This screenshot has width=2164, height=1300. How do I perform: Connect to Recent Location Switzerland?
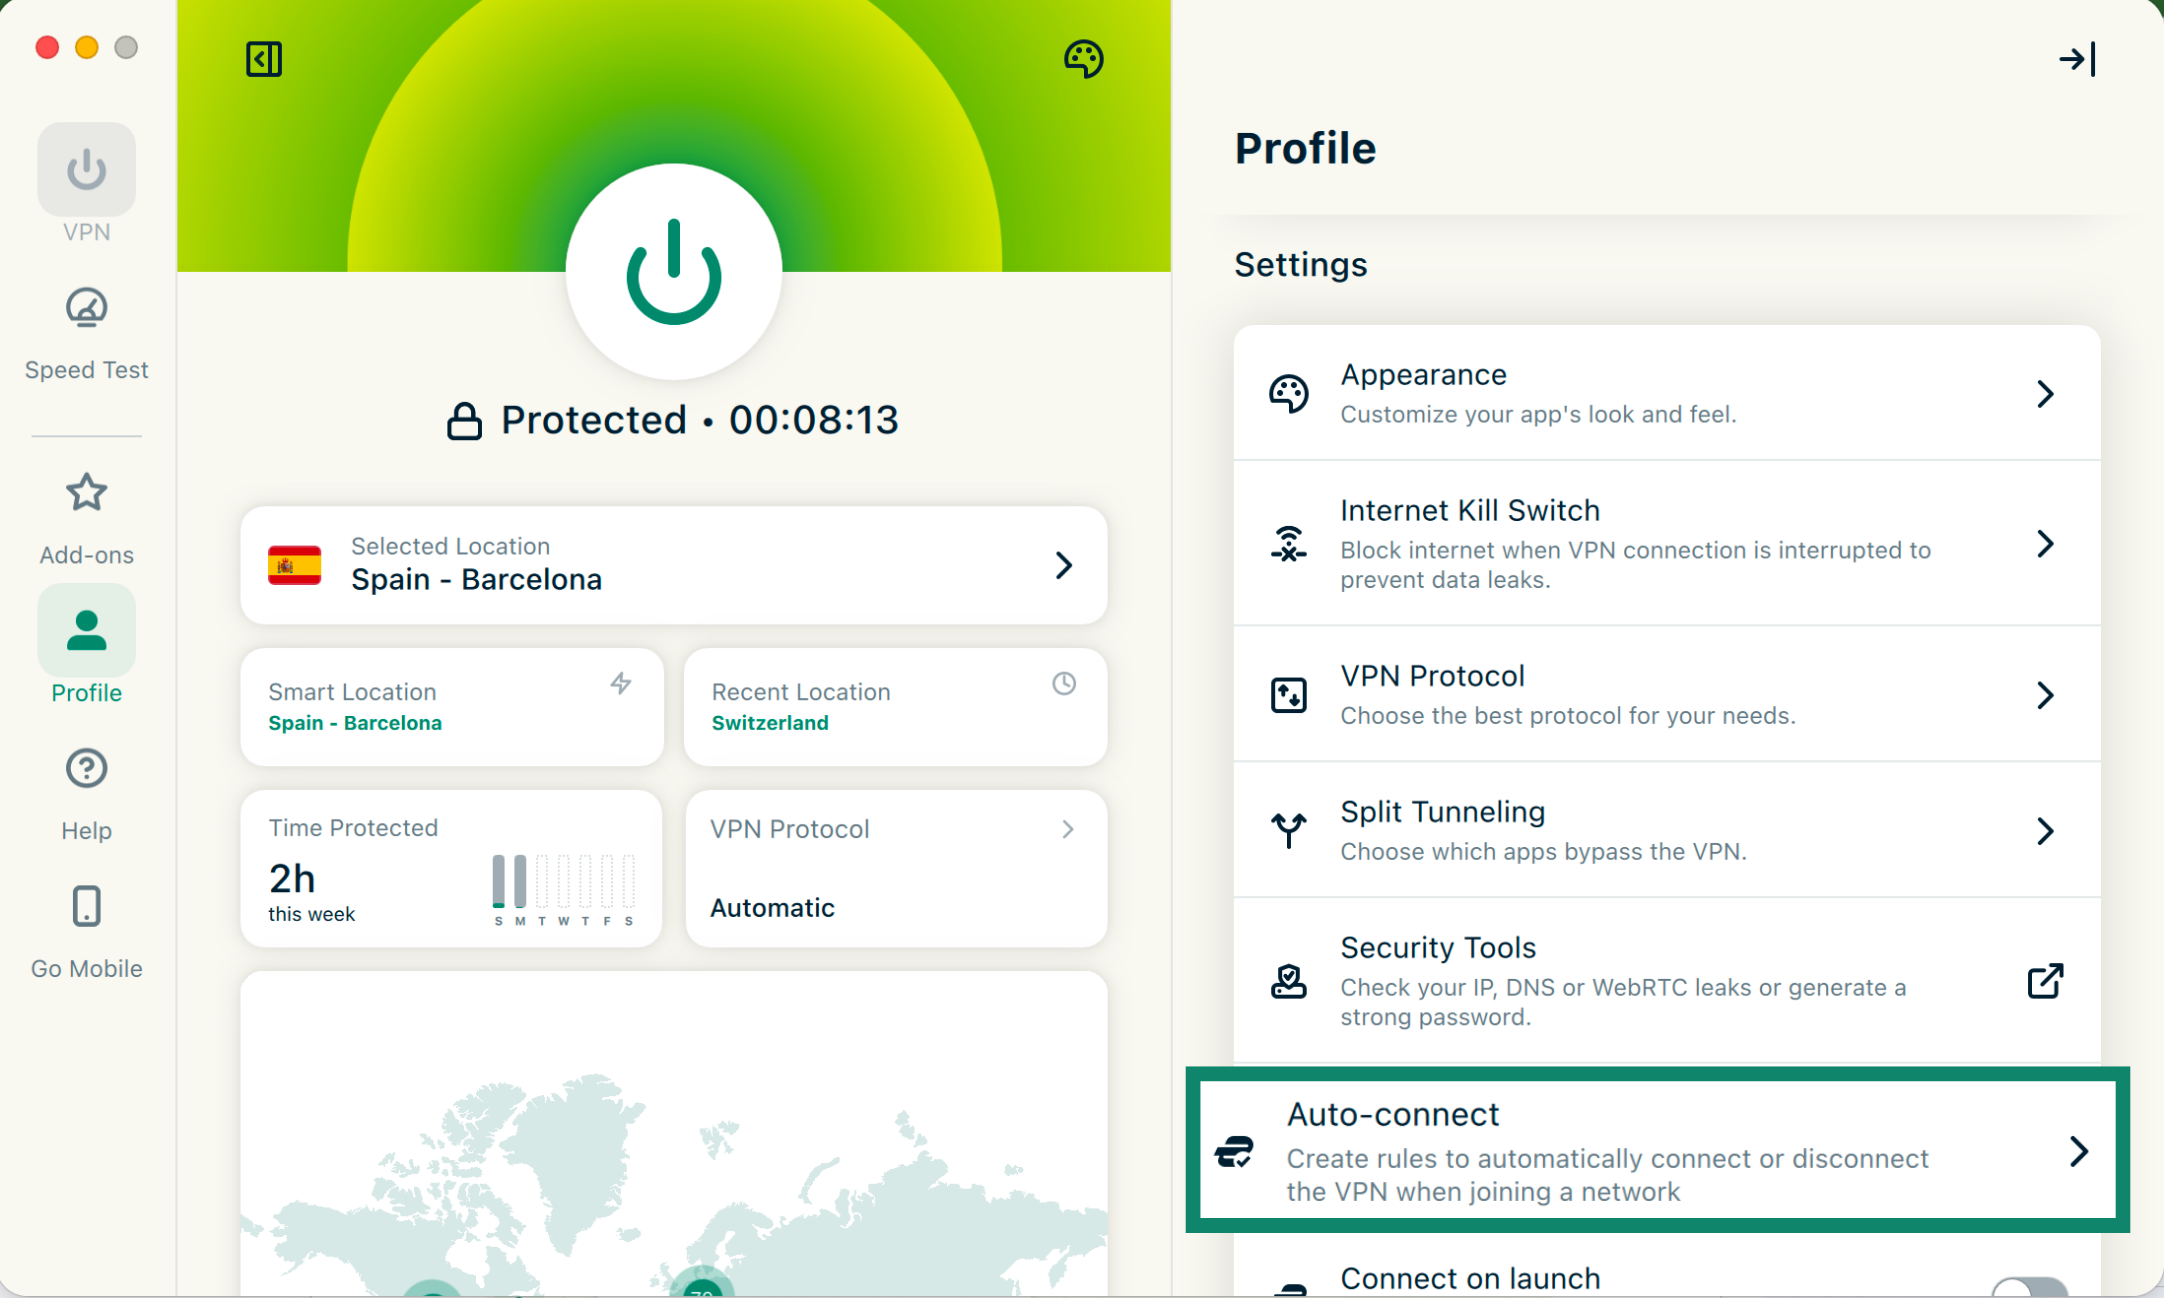tap(895, 707)
